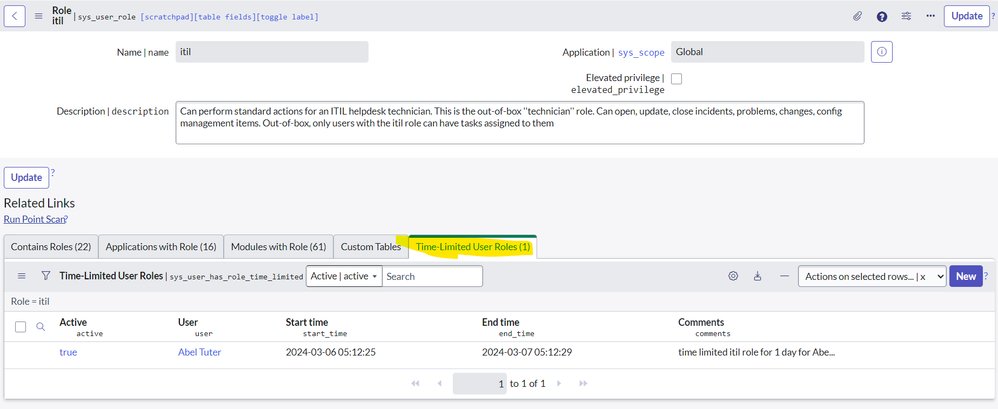Screen dimensions: 998x409
Task: Go back using the header arrow
Action: (x=15, y=16)
